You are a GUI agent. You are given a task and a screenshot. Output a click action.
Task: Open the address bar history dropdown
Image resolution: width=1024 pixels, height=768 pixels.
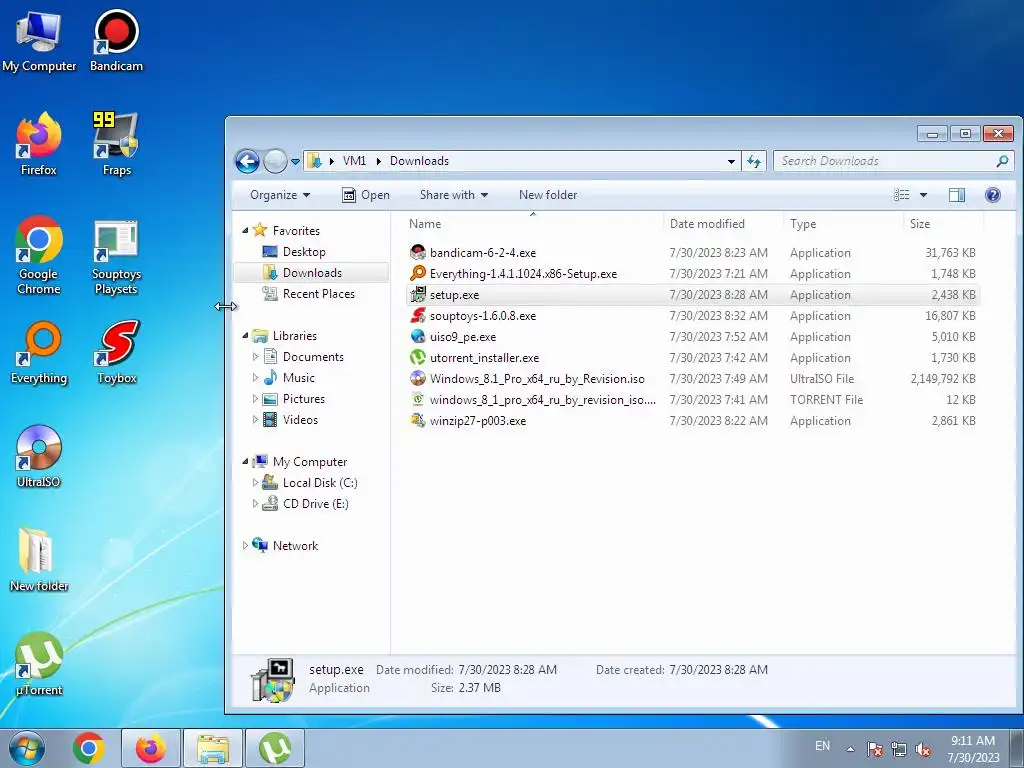(x=731, y=161)
